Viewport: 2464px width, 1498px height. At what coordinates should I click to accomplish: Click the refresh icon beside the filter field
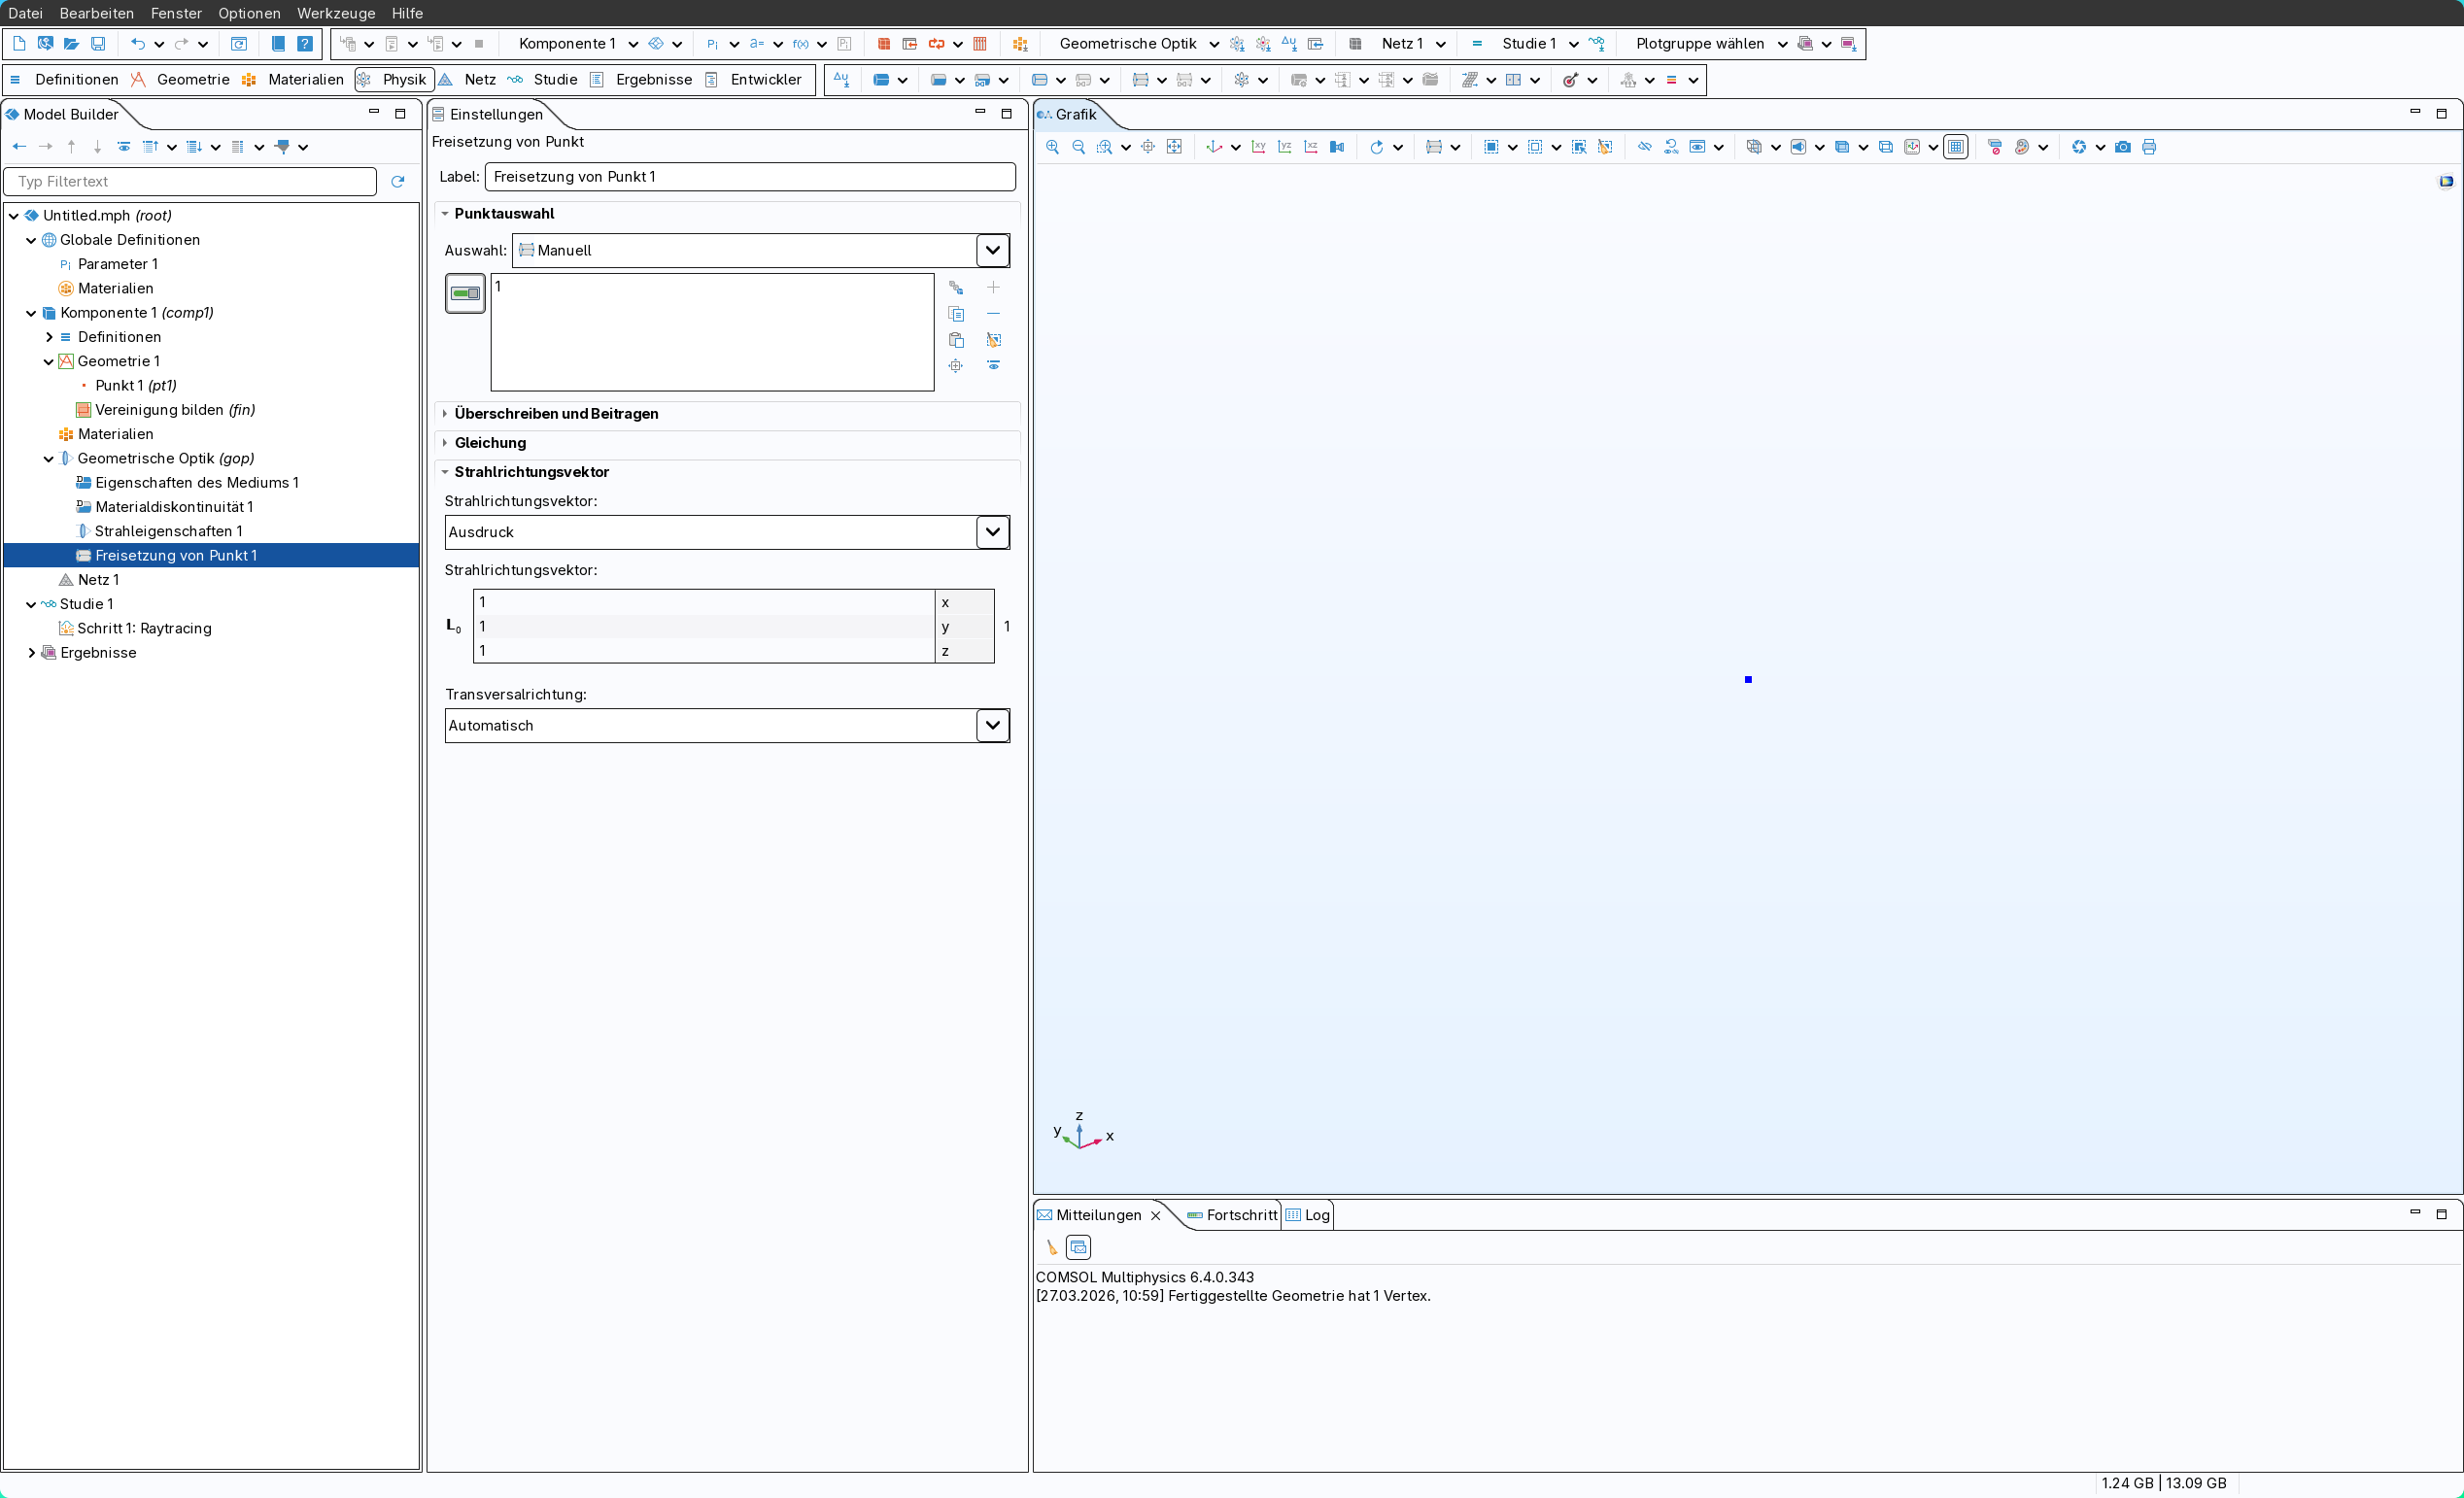tap(398, 182)
